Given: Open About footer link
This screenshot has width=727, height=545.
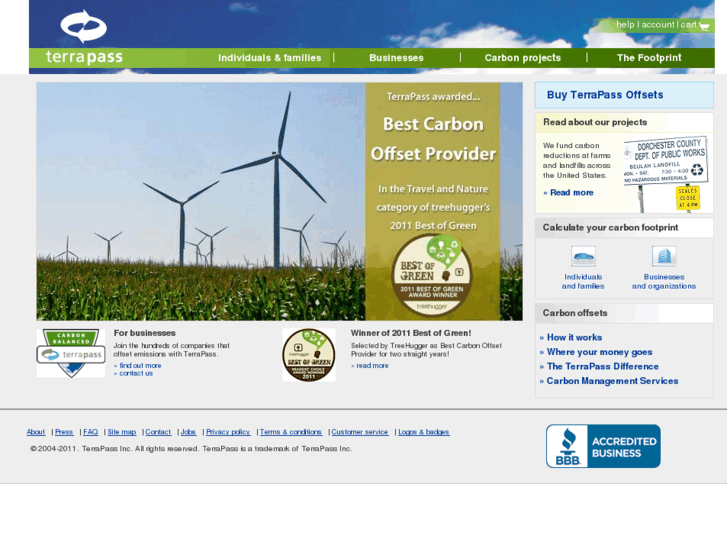Looking at the screenshot, I should (36, 432).
